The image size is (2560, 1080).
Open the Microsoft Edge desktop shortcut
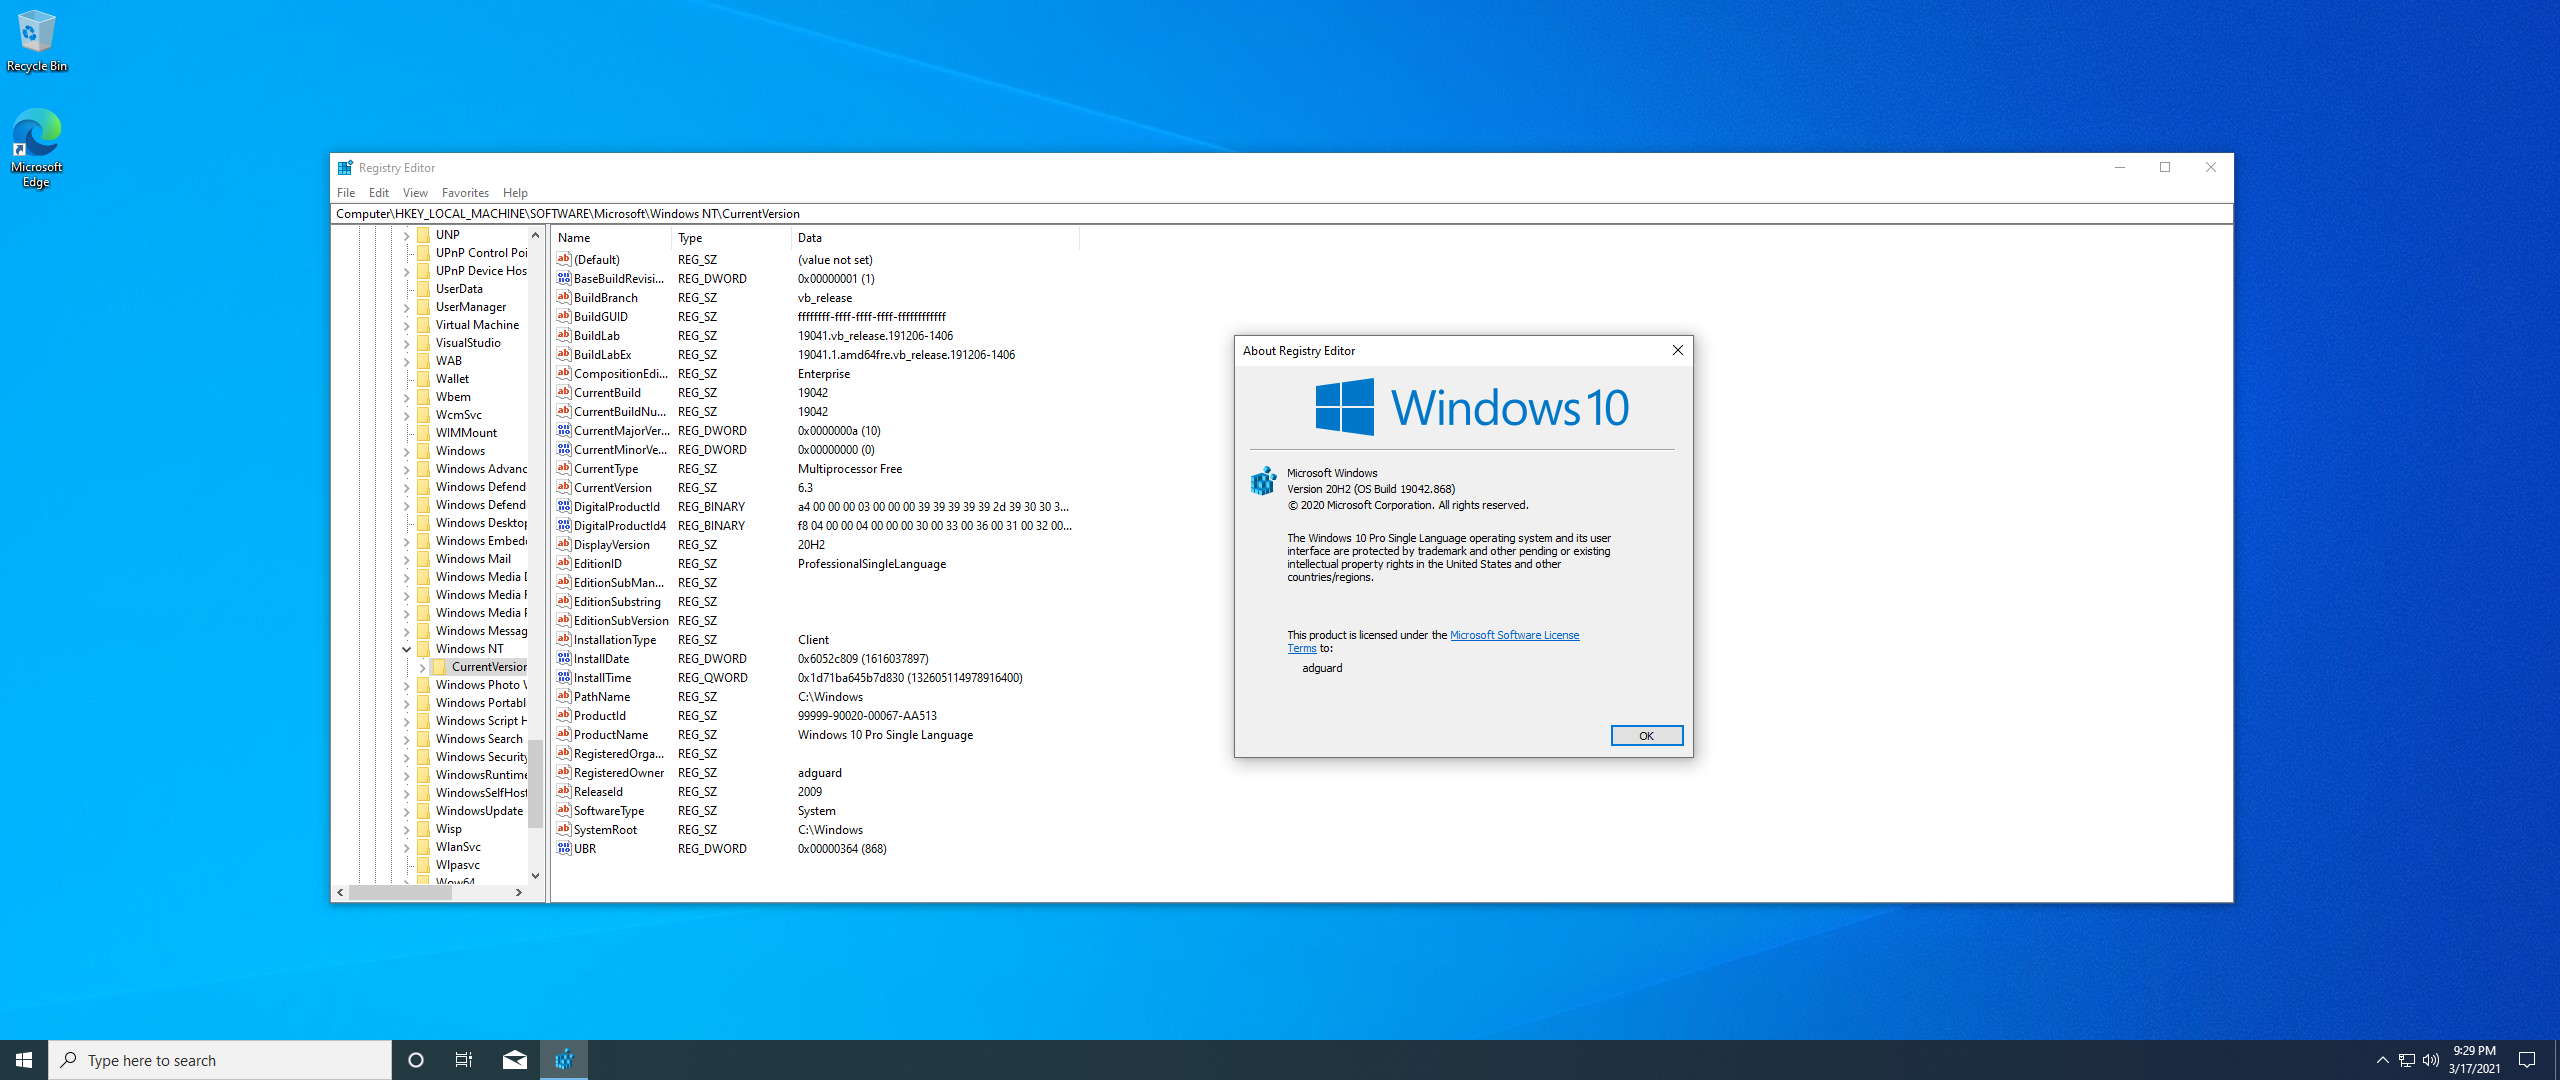(x=37, y=148)
